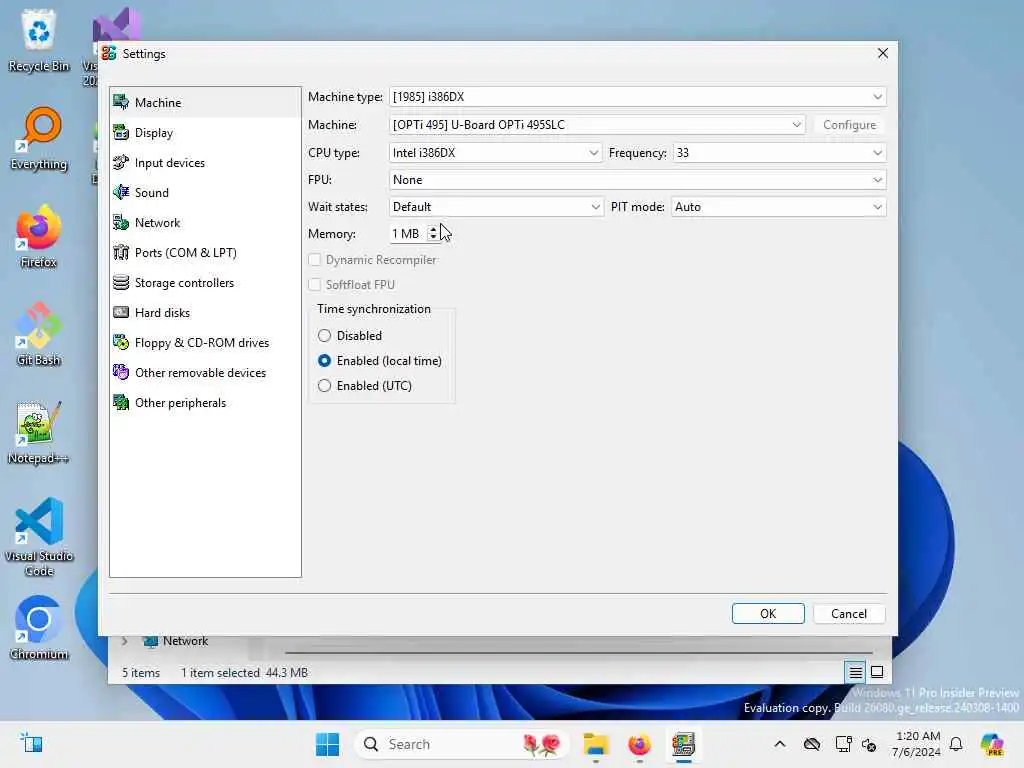Click the Memory value field

click(408, 234)
